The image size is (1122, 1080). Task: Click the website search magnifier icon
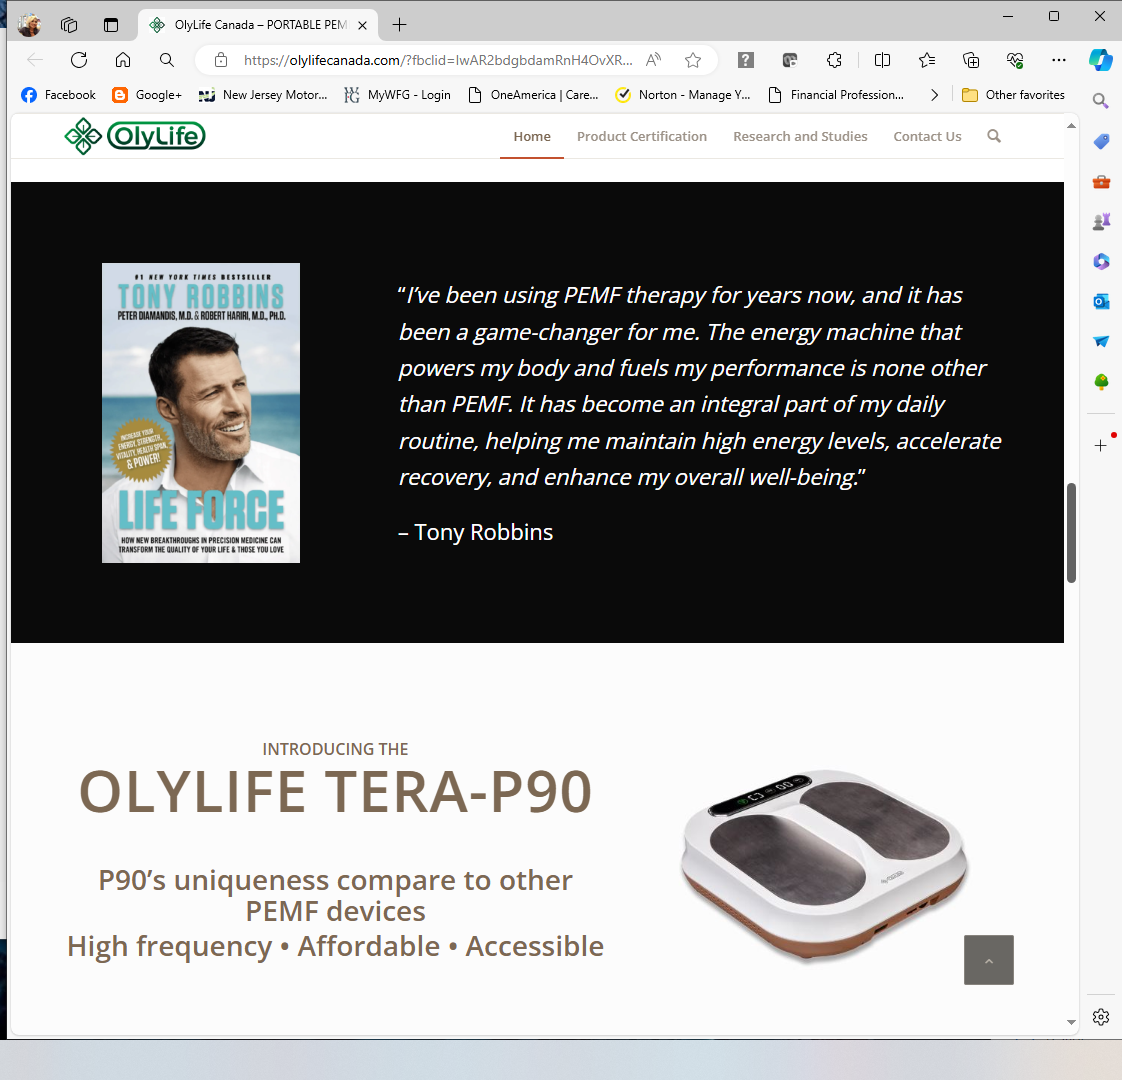(994, 136)
